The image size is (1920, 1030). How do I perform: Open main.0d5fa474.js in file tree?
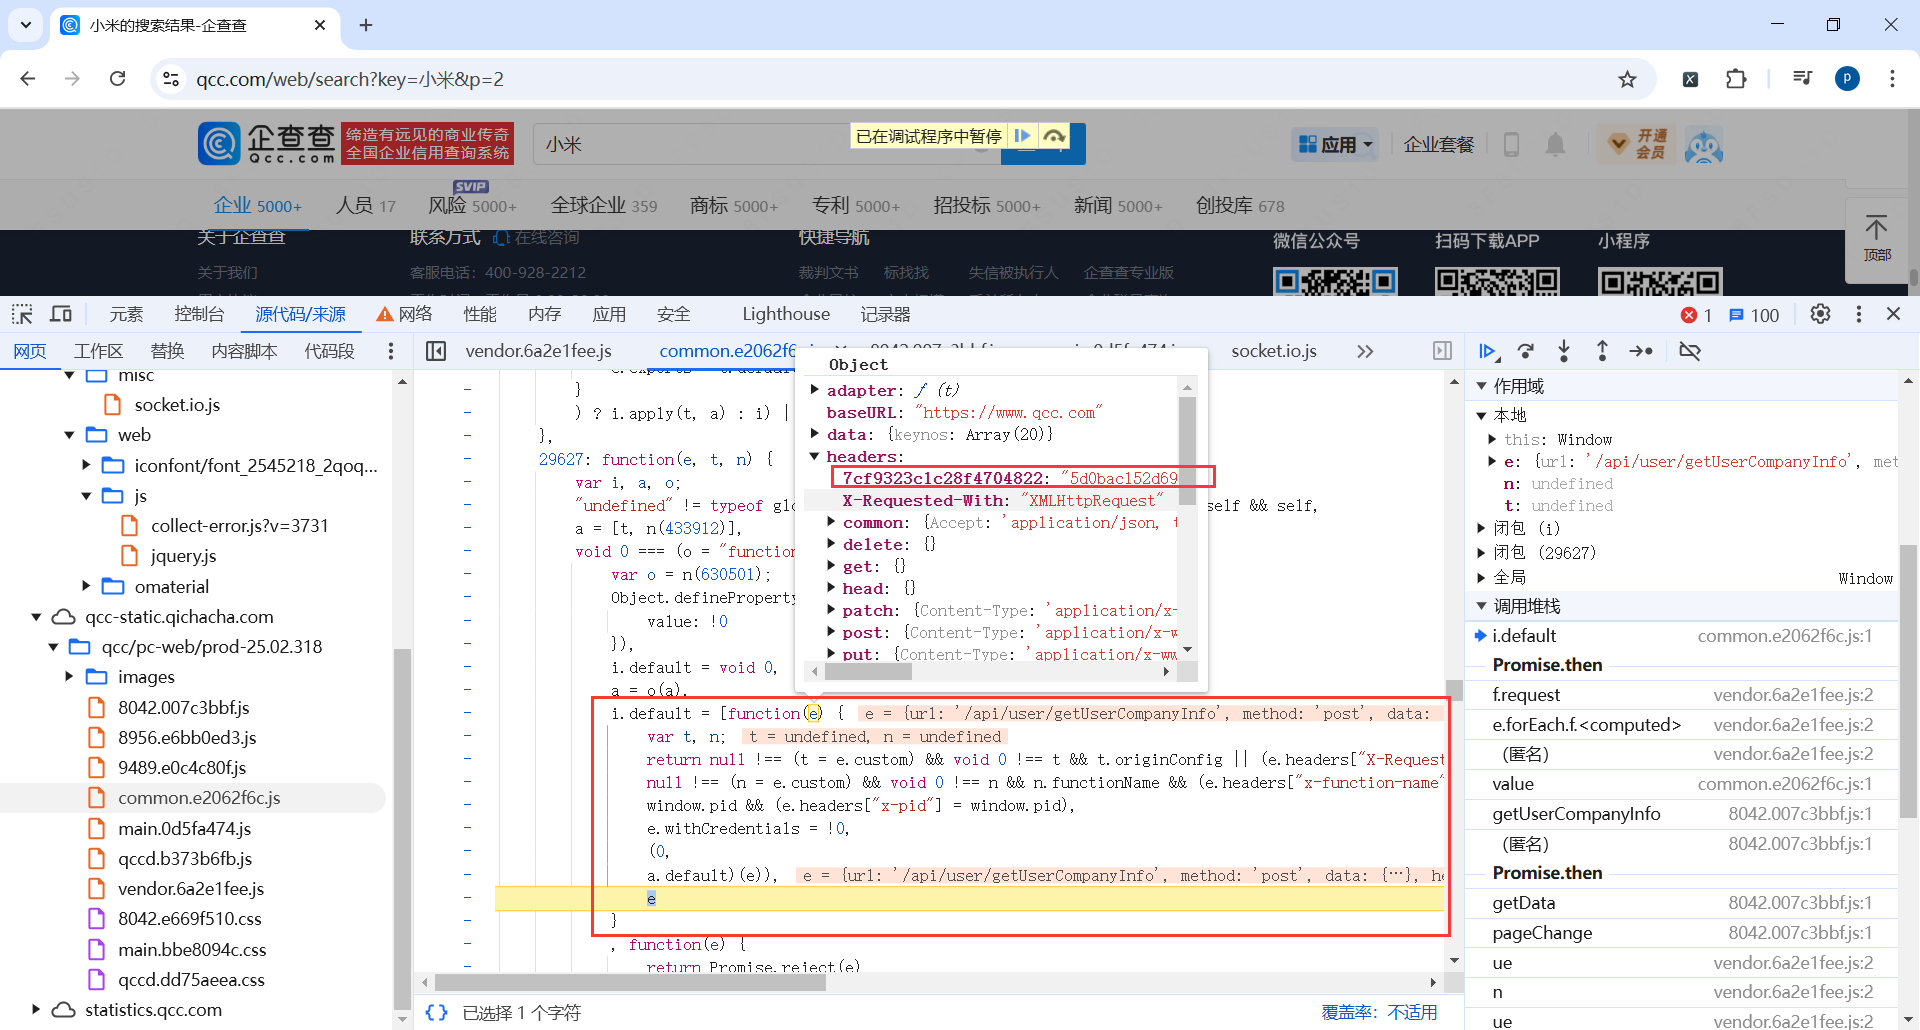tap(184, 828)
